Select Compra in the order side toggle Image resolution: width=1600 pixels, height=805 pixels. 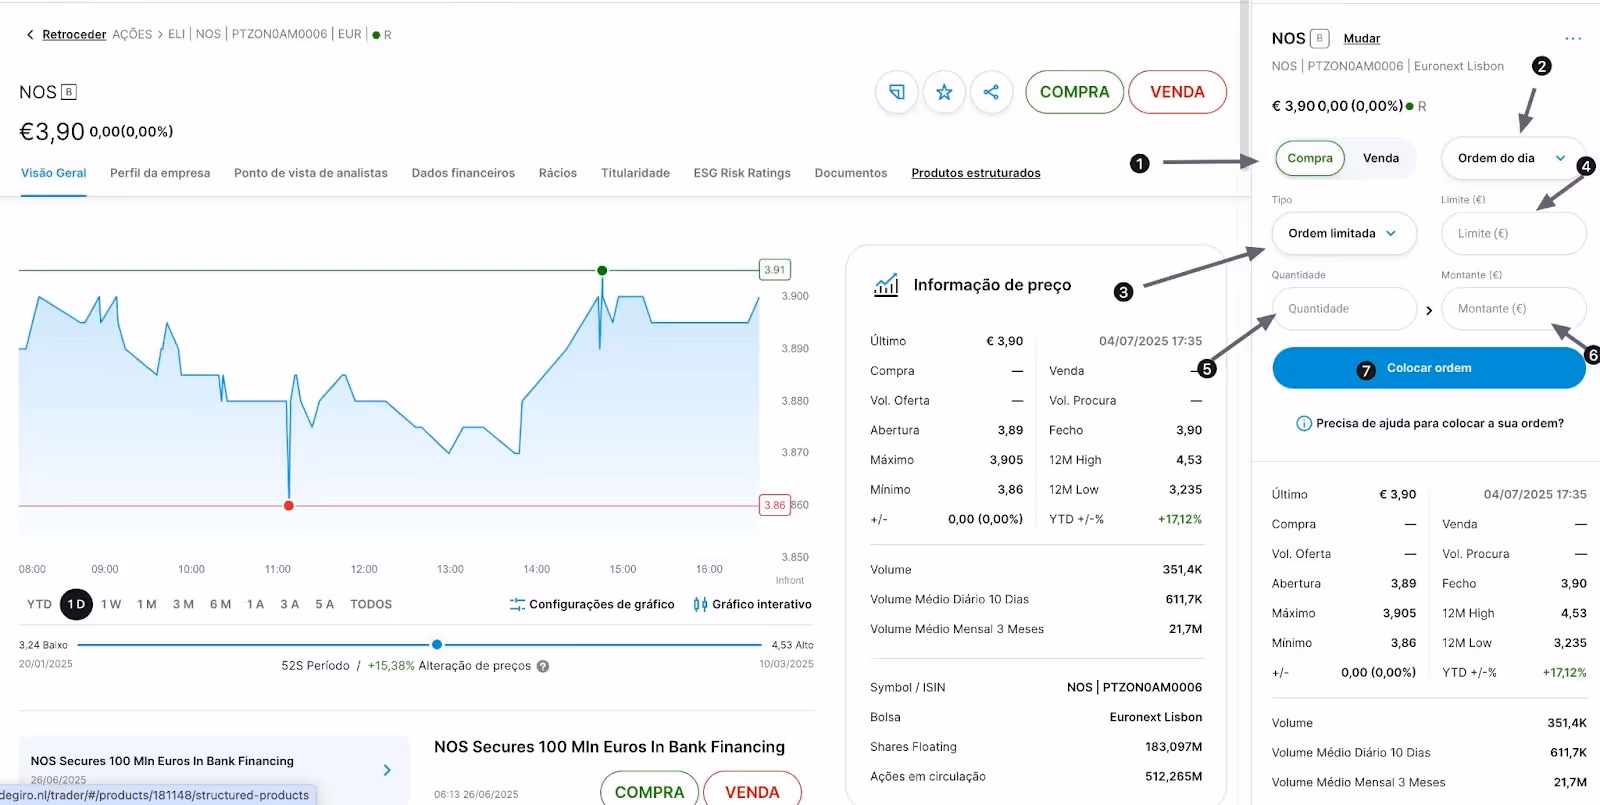pos(1310,158)
